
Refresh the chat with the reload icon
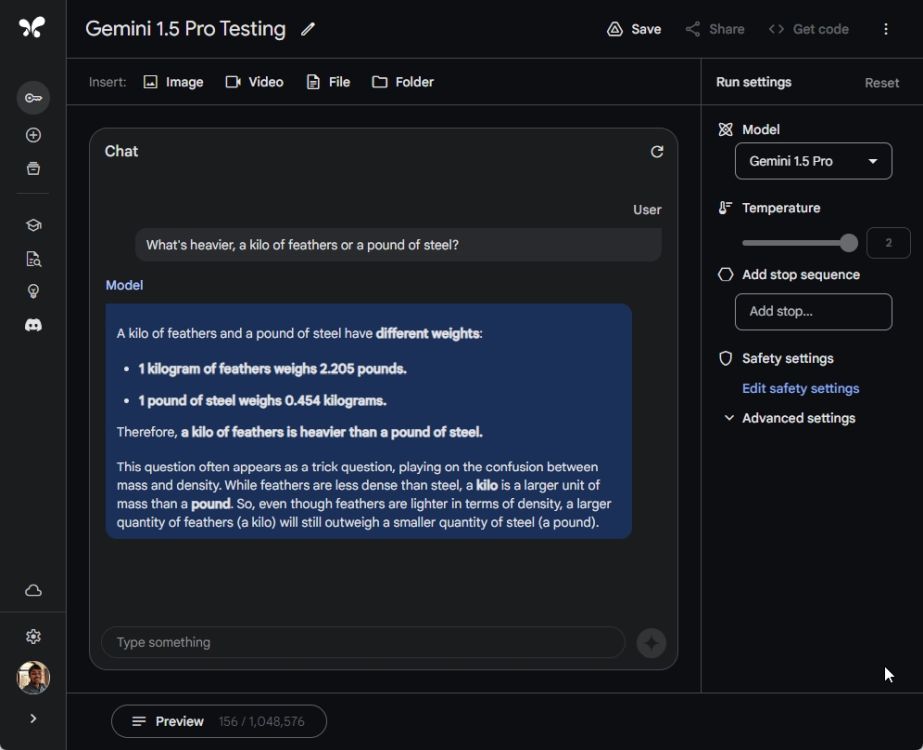[x=657, y=152]
